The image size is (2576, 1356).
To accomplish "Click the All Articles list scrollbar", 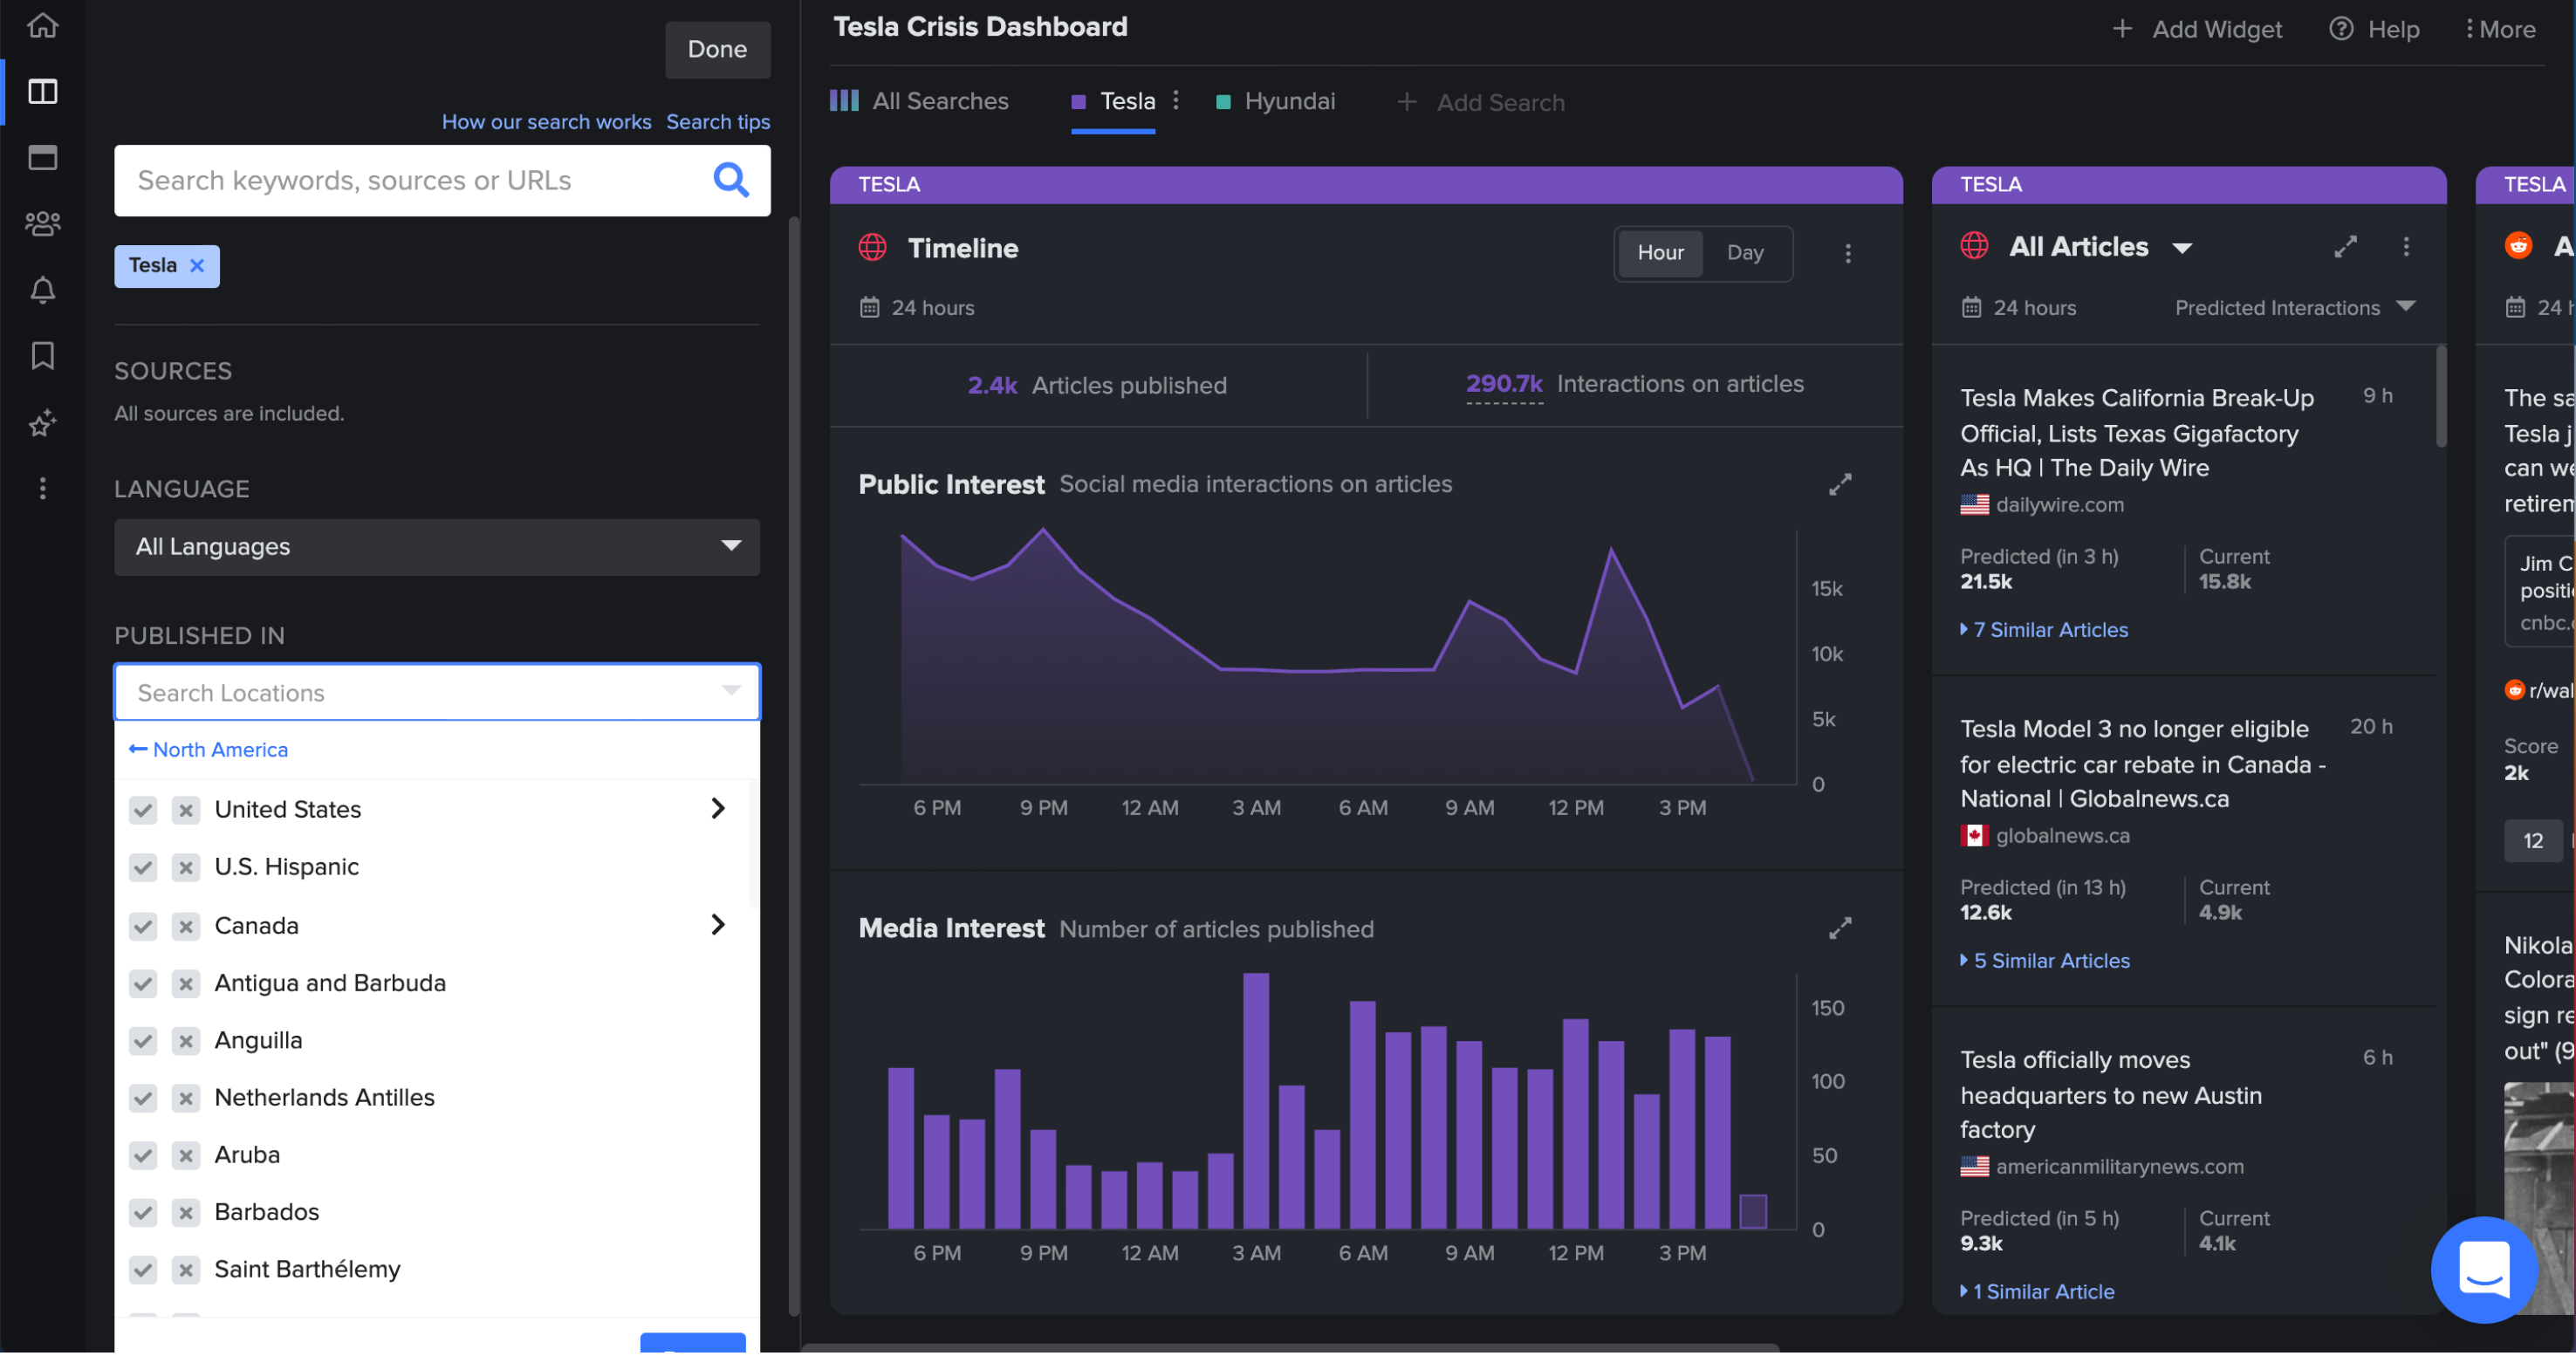I will [2440, 397].
